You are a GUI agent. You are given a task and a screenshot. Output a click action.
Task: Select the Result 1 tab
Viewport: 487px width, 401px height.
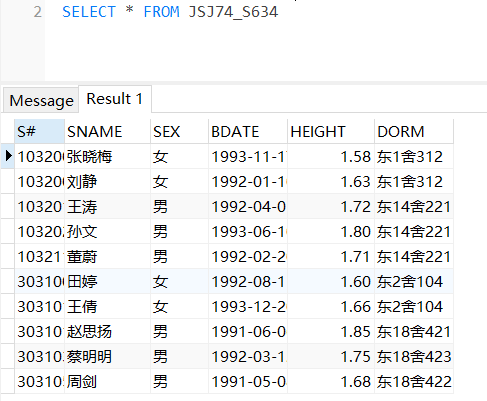click(x=115, y=99)
